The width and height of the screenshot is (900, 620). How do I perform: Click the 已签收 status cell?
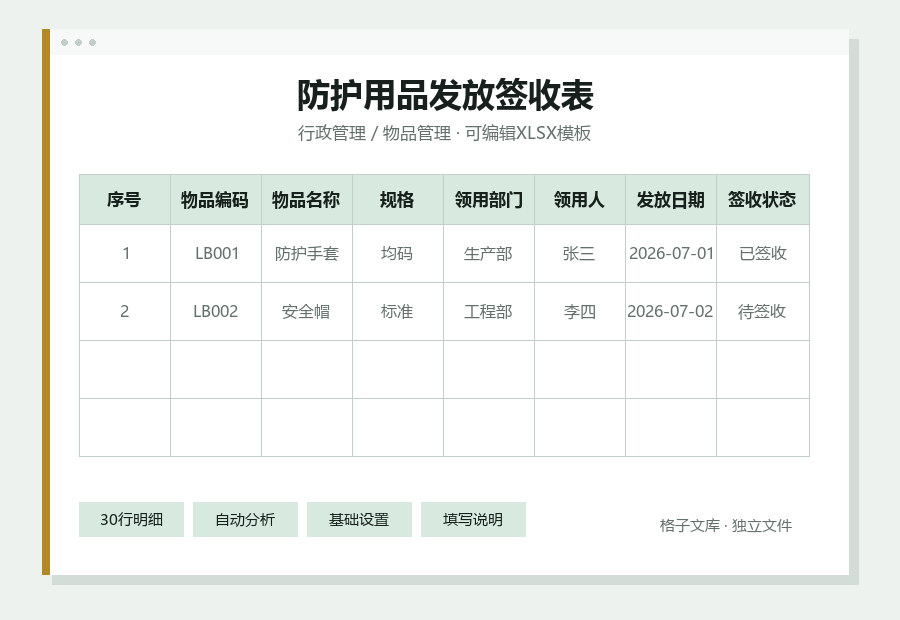tap(763, 253)
